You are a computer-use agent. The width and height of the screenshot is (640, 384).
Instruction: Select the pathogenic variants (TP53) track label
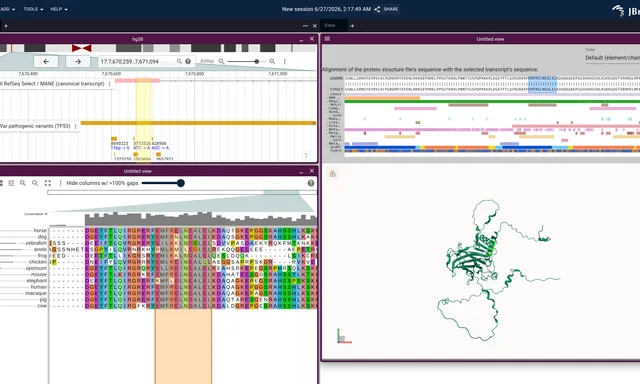[x=35, y=126]
